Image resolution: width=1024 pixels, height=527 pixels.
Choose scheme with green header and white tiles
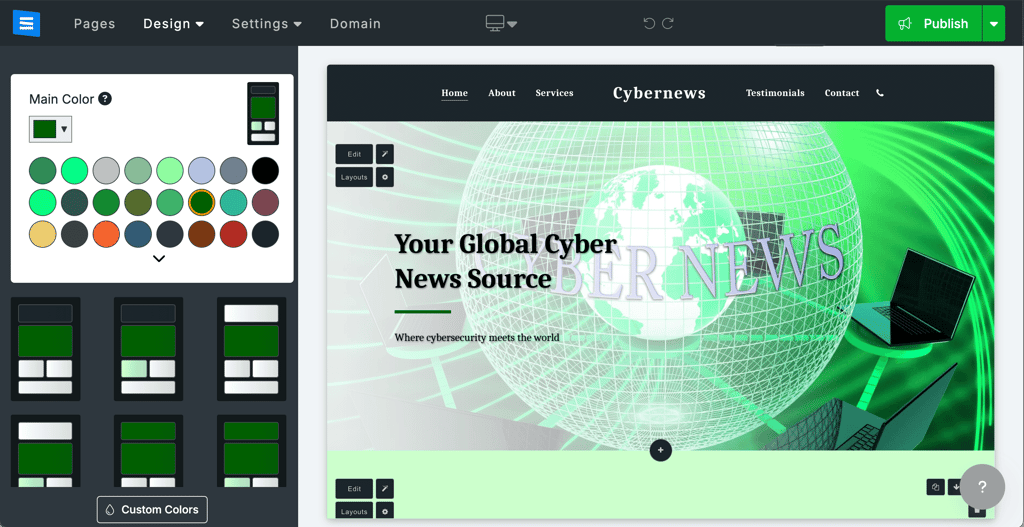[x=148, y=451]
